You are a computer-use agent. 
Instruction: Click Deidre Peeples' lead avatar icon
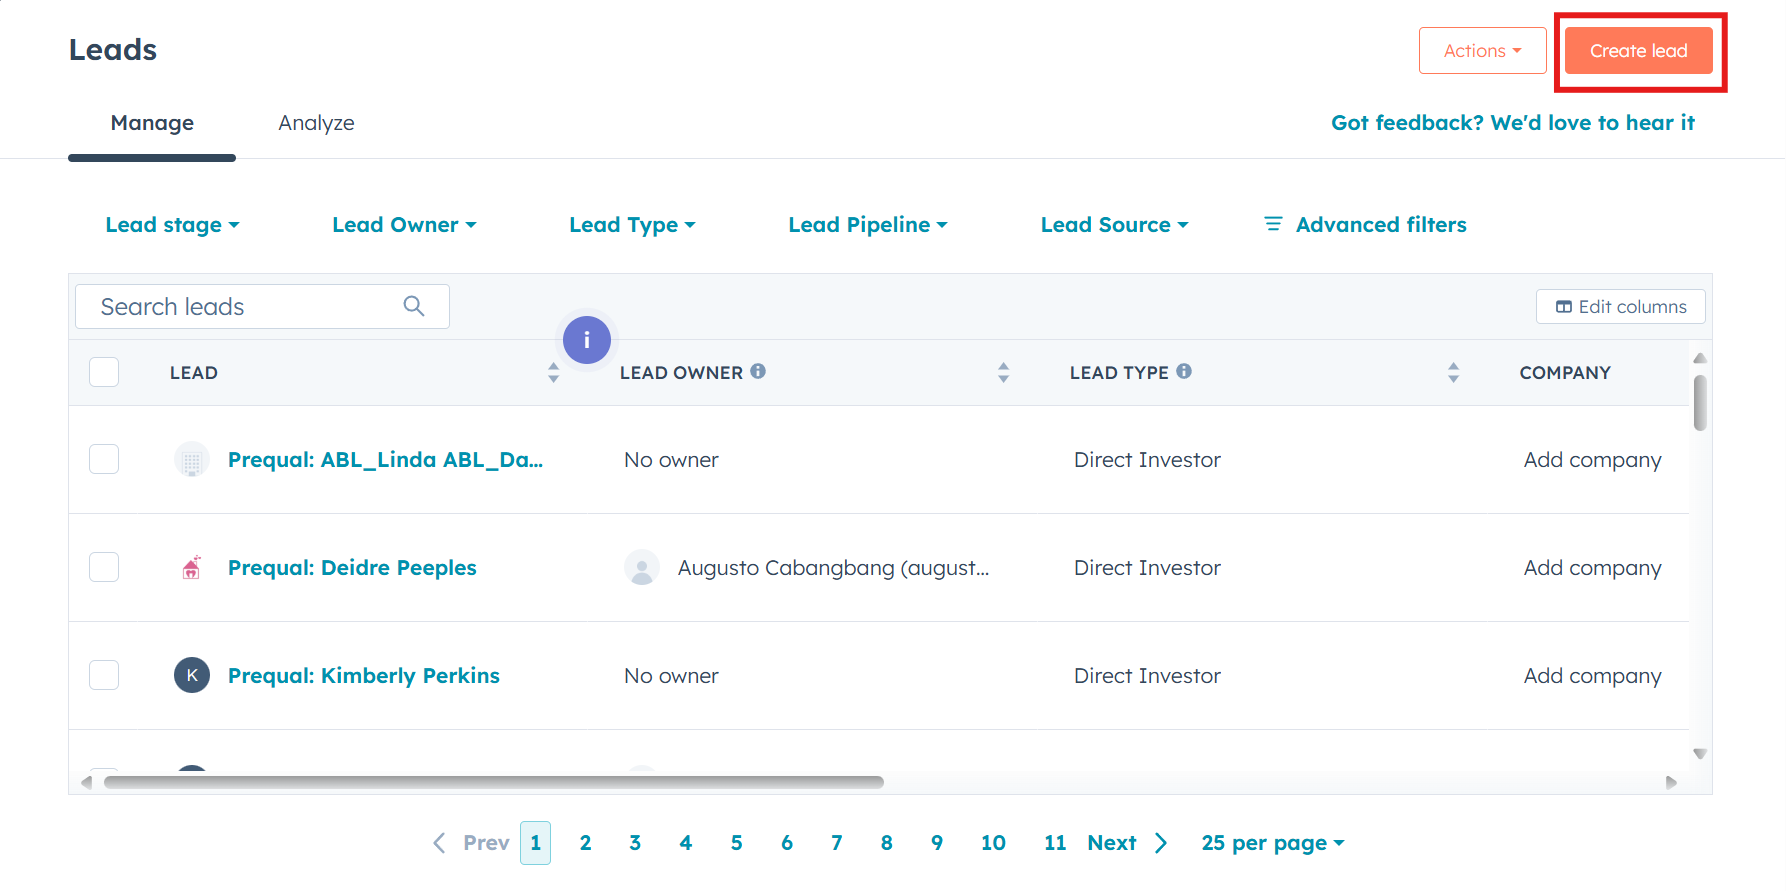[x=192, y=568]
